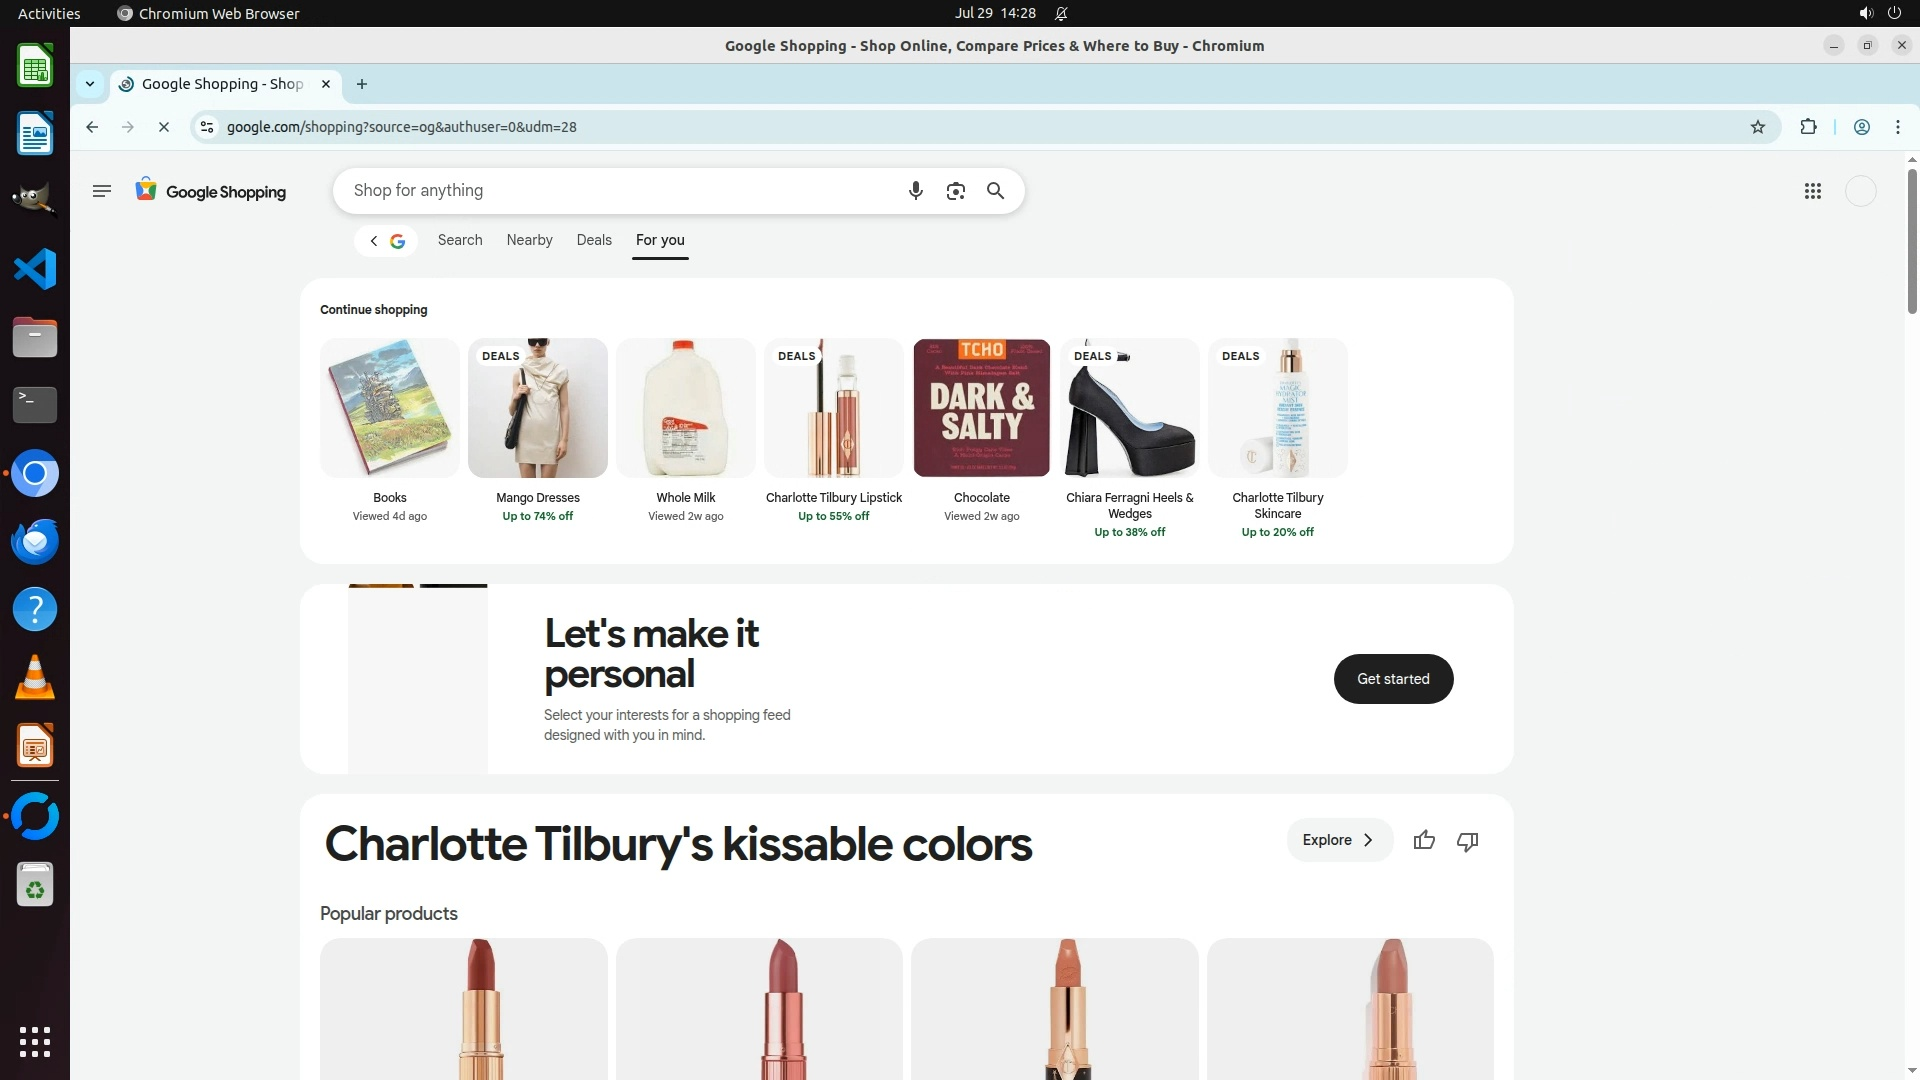Switch to the Nearby tab
The image size is (1920, 1080).
coord(529,240)
